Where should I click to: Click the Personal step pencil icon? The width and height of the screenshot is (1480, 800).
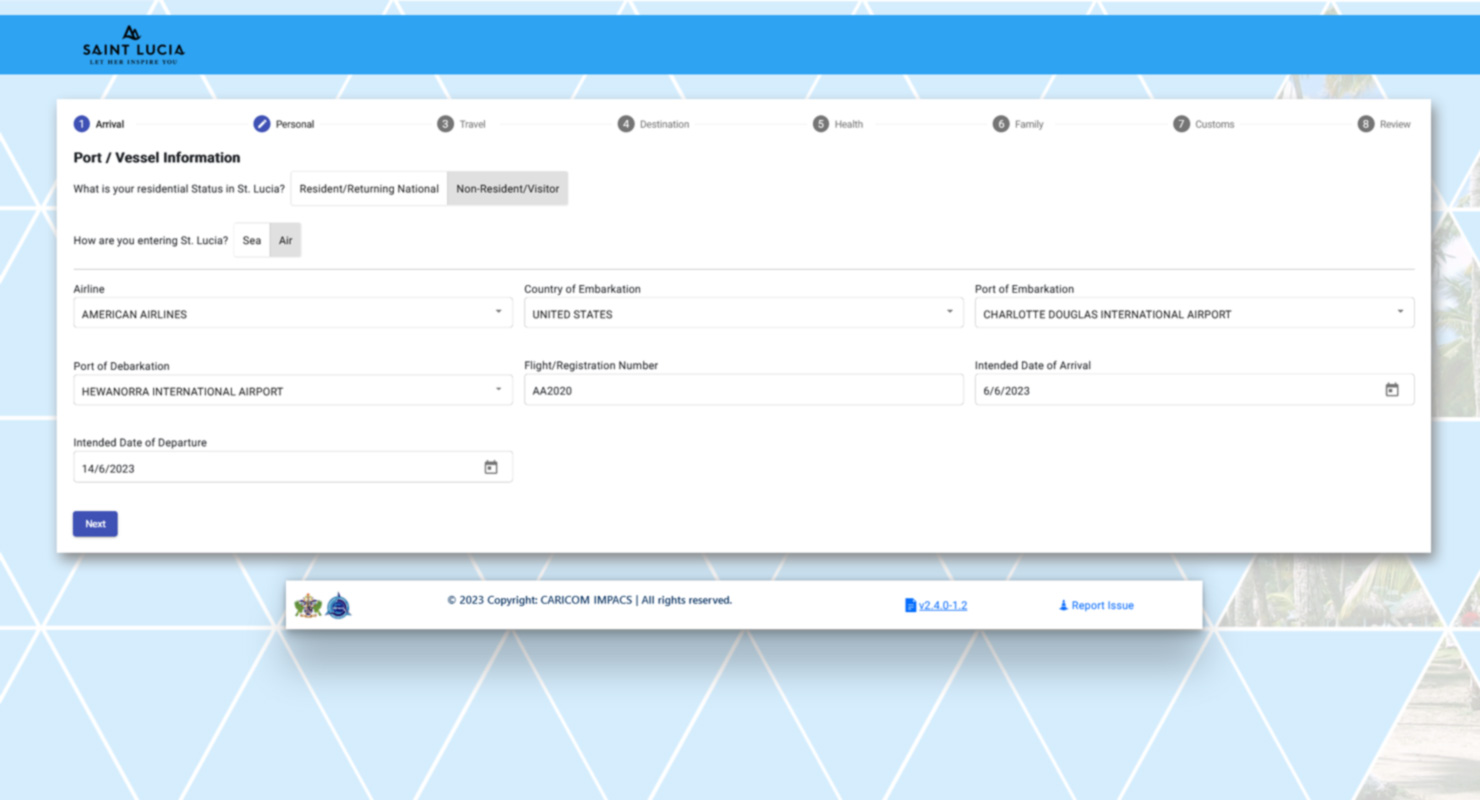(261, 124)
